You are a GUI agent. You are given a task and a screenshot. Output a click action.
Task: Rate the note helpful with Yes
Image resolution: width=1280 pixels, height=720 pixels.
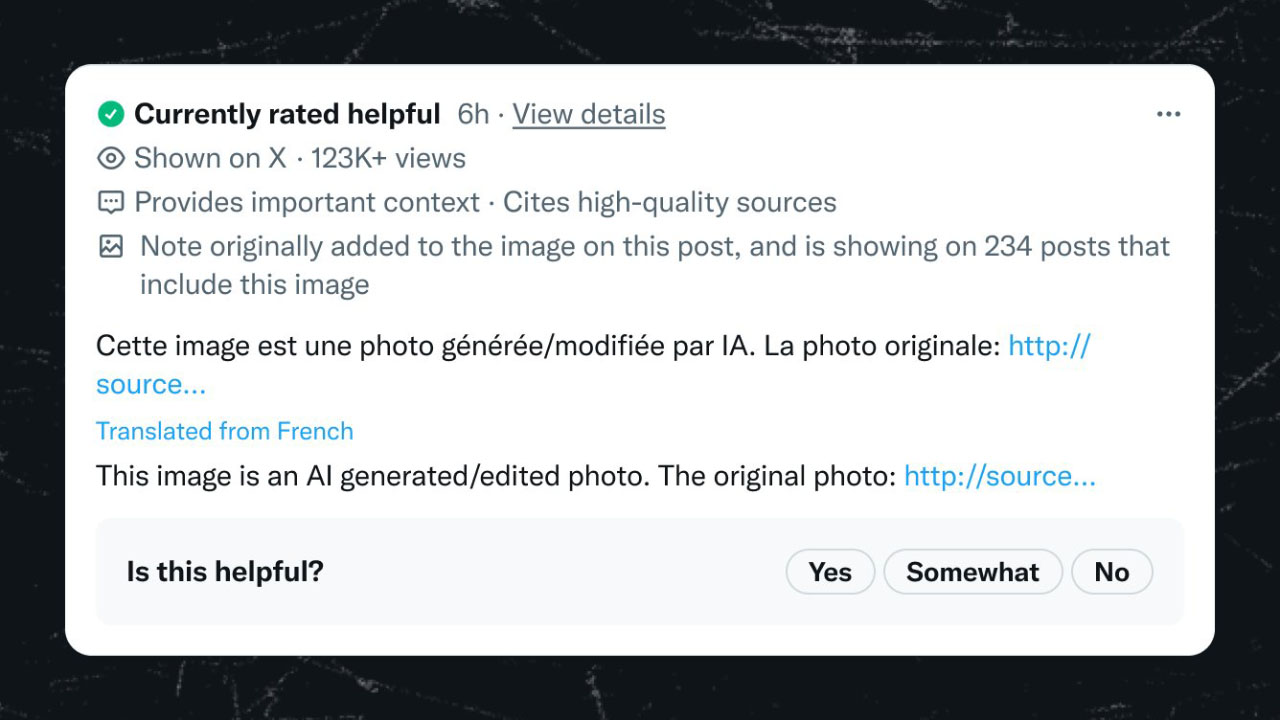(x=830, y=572)
